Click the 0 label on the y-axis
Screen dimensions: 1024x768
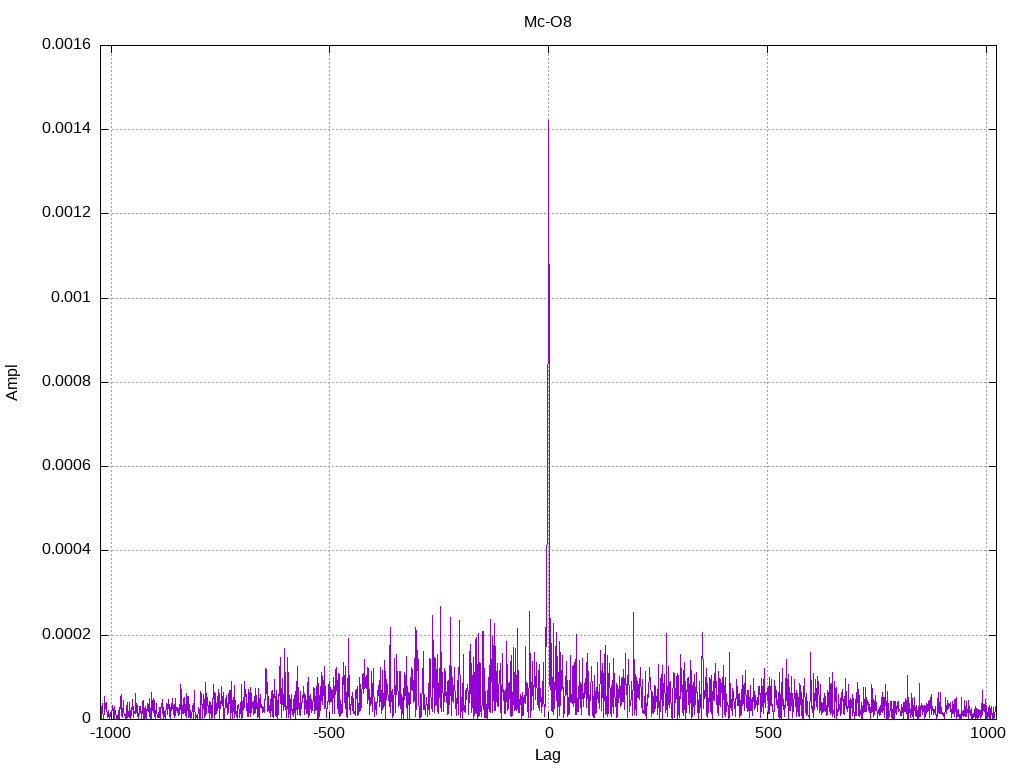[87, 719]
